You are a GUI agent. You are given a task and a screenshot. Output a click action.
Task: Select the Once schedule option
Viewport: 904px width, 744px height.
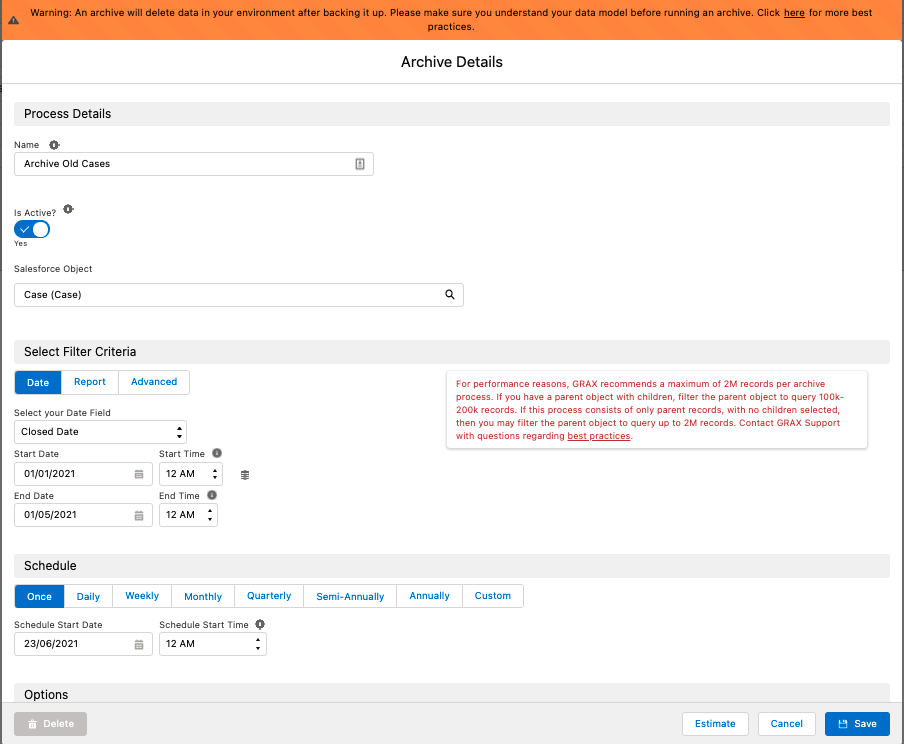point(39,596)
